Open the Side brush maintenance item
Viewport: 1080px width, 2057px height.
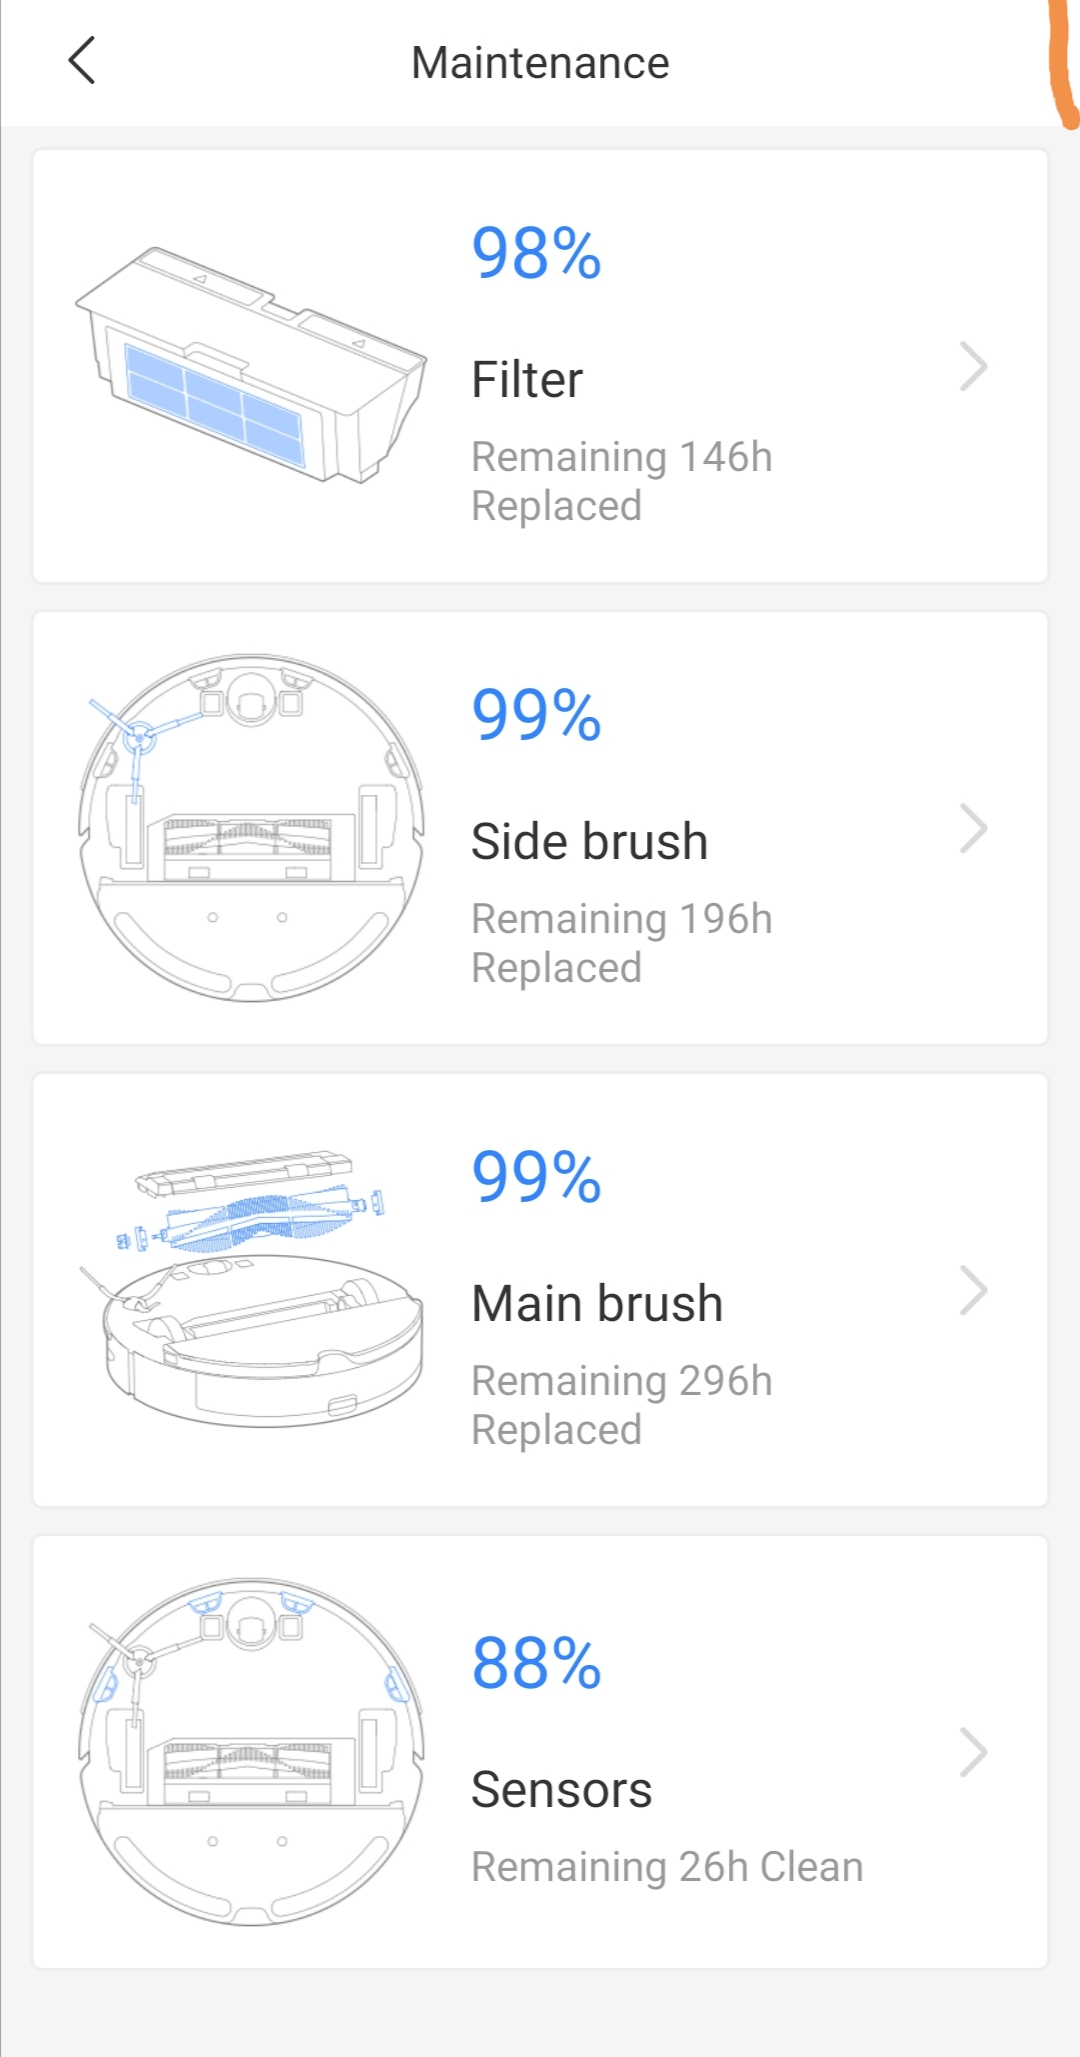pyautogui.click(x=540, y=828)
